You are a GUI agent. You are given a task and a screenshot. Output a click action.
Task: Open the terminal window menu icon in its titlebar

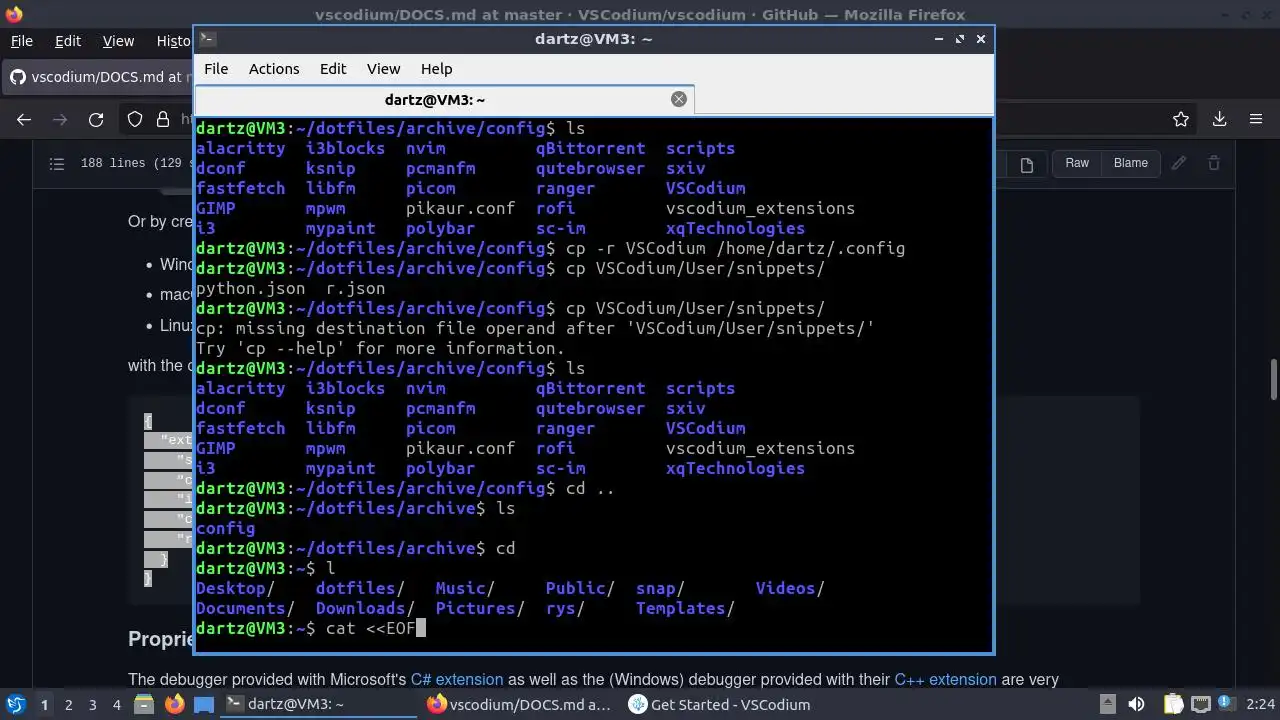(206, 39)
